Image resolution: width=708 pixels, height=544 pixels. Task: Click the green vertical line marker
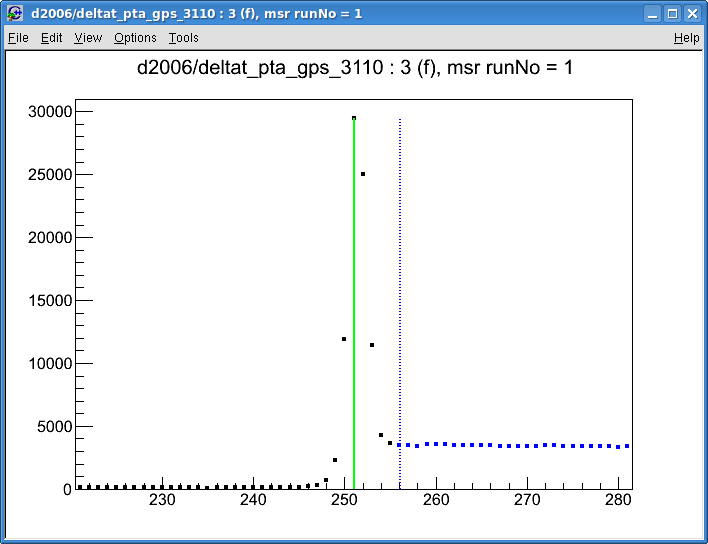[x=354, y=300]
